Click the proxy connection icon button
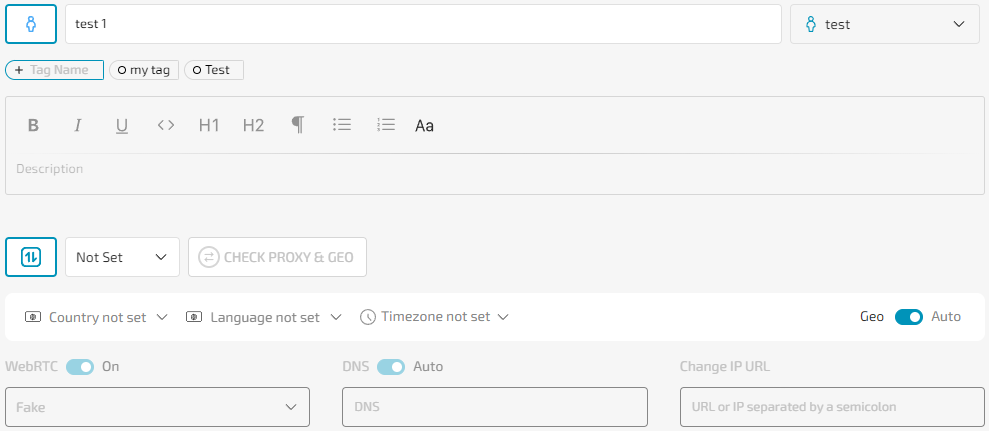Image resolution: width=989 pixels, height=431 pixels. 31,257
